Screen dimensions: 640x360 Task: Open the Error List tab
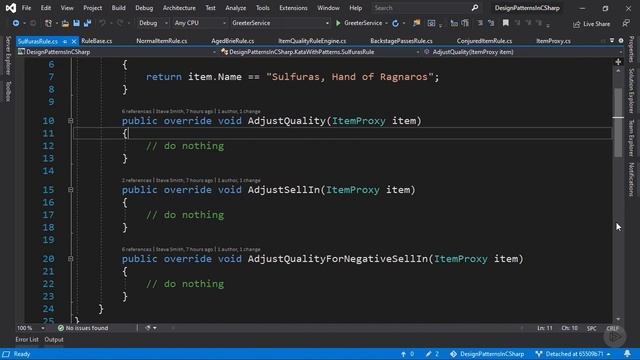point(27,340)
